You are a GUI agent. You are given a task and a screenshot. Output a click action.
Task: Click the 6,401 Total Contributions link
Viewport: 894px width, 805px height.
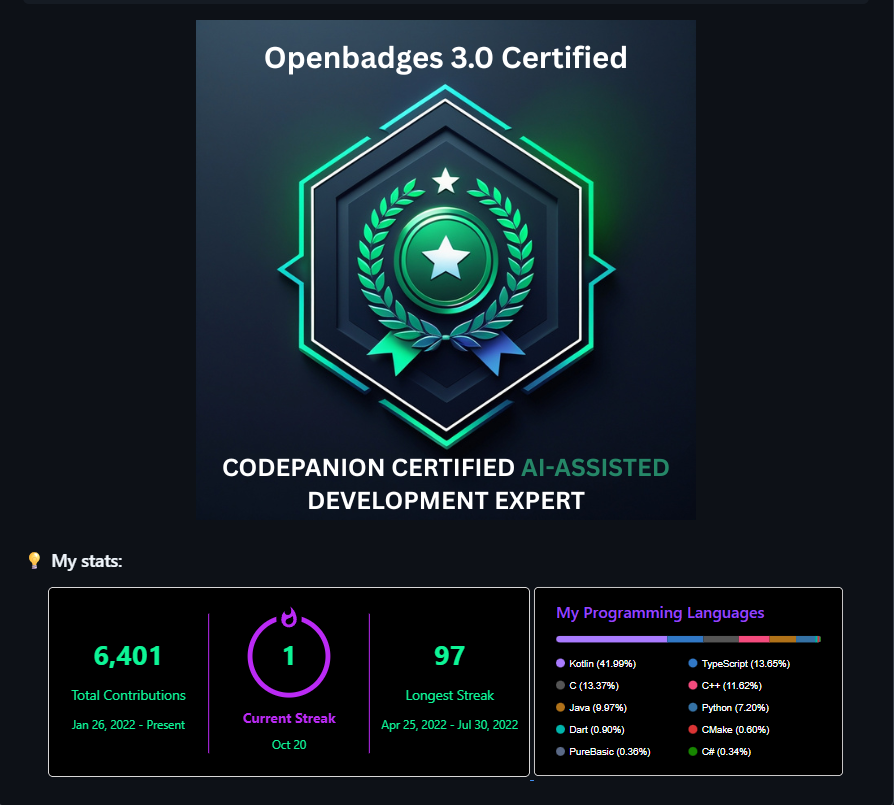[128, 656]
